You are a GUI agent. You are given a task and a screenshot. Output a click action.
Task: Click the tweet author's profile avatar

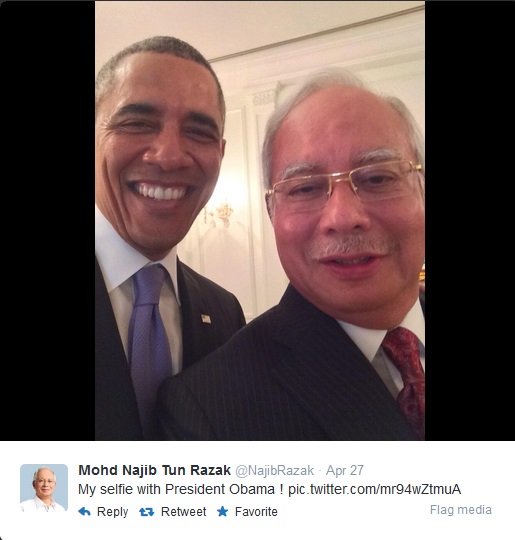click(x=44, y=488)
